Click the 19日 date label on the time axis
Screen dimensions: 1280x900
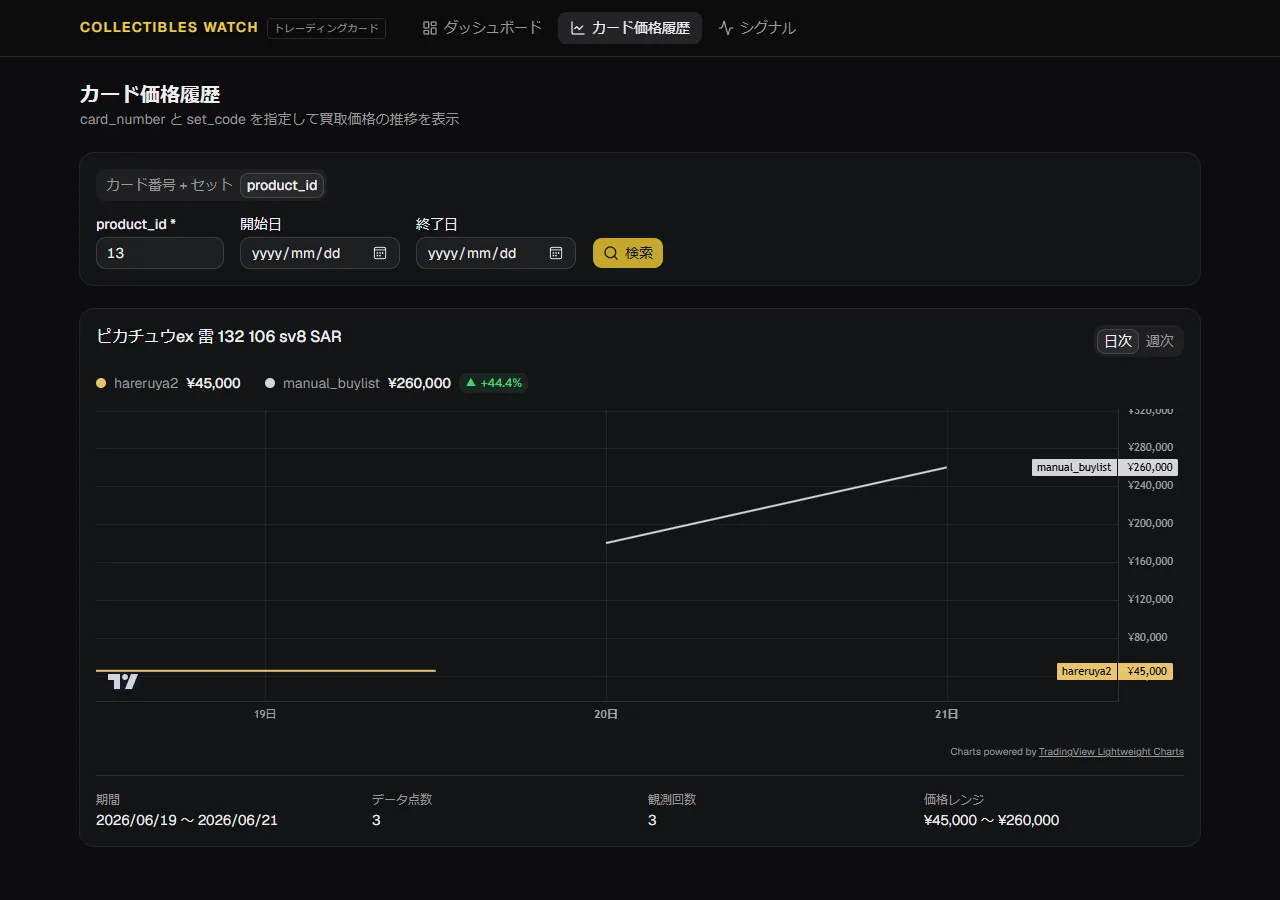click(265, 714)
